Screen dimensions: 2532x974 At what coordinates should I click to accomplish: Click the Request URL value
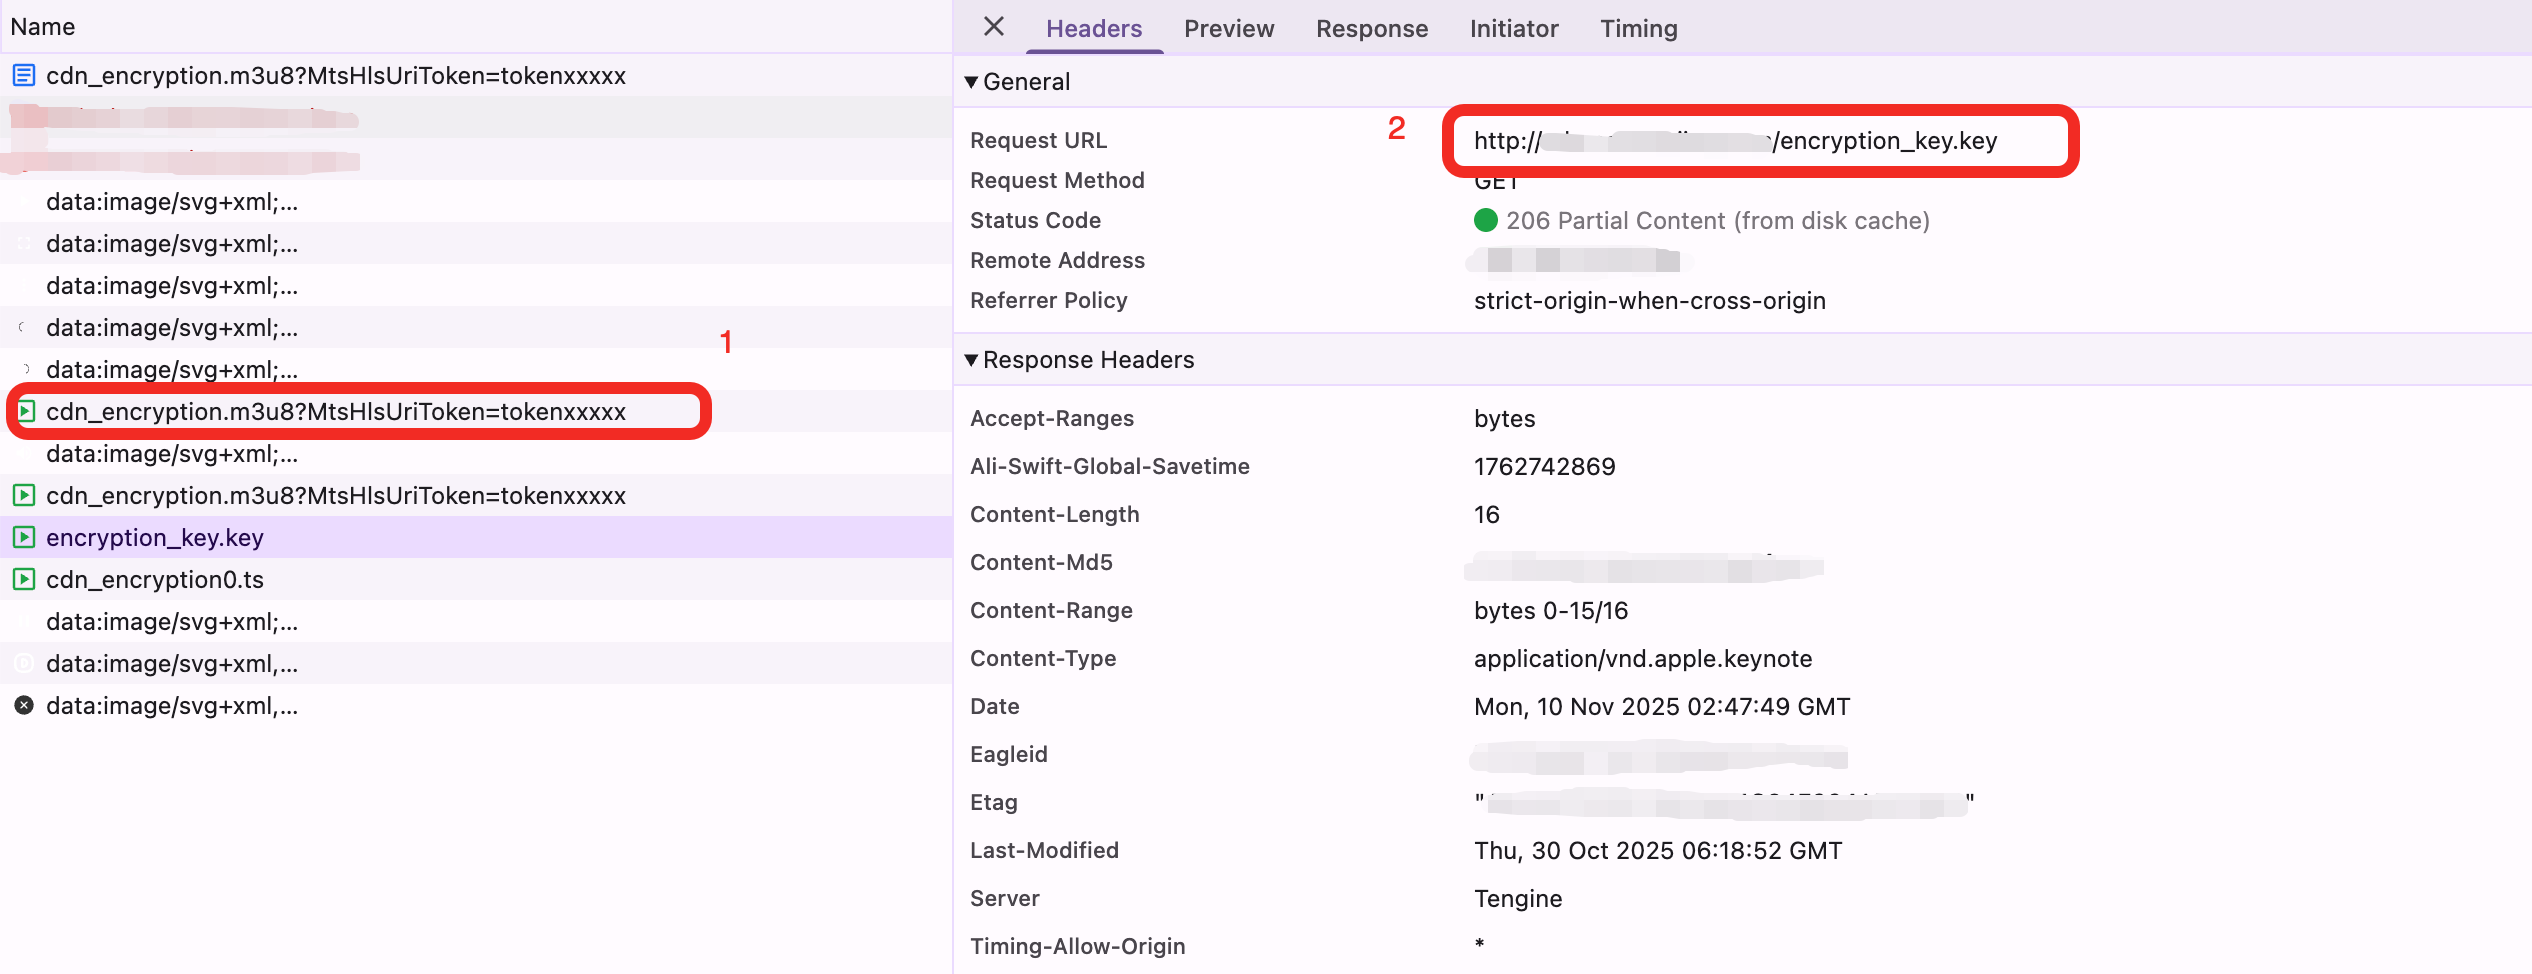1735,141
